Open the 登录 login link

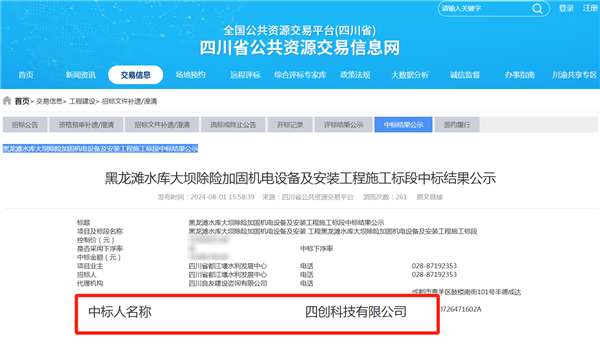[566, 8]
